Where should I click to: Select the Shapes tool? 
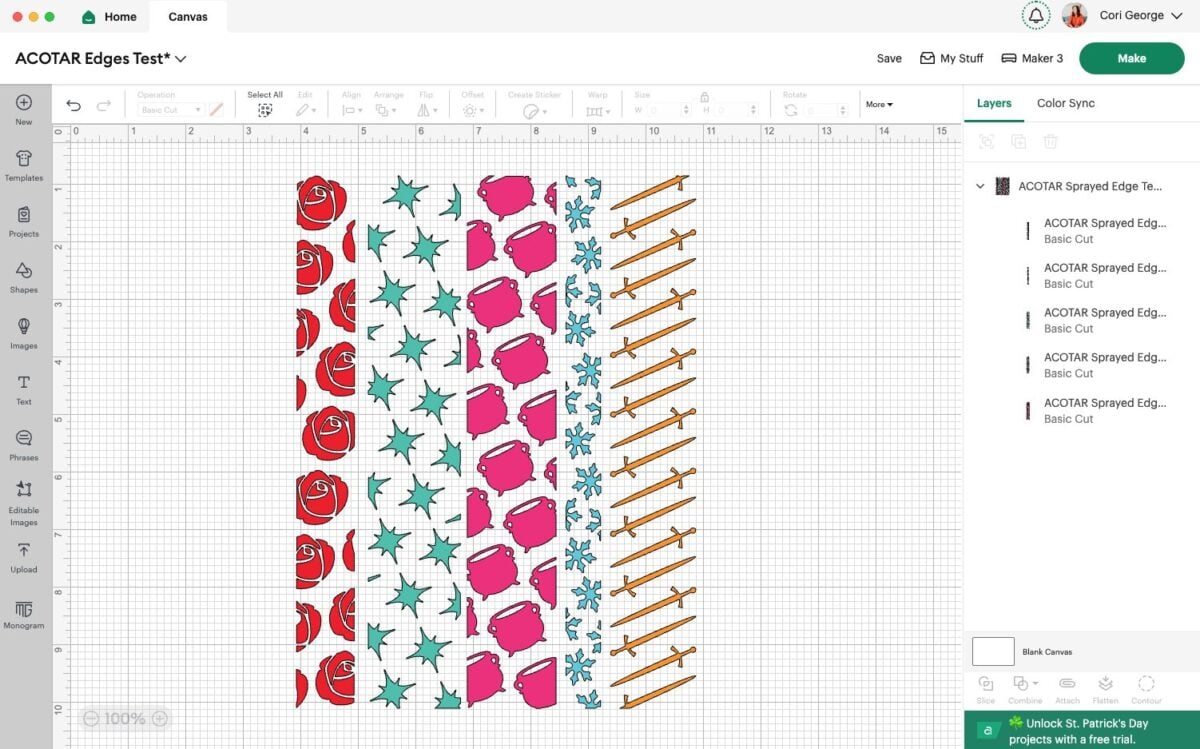(24, 277)
